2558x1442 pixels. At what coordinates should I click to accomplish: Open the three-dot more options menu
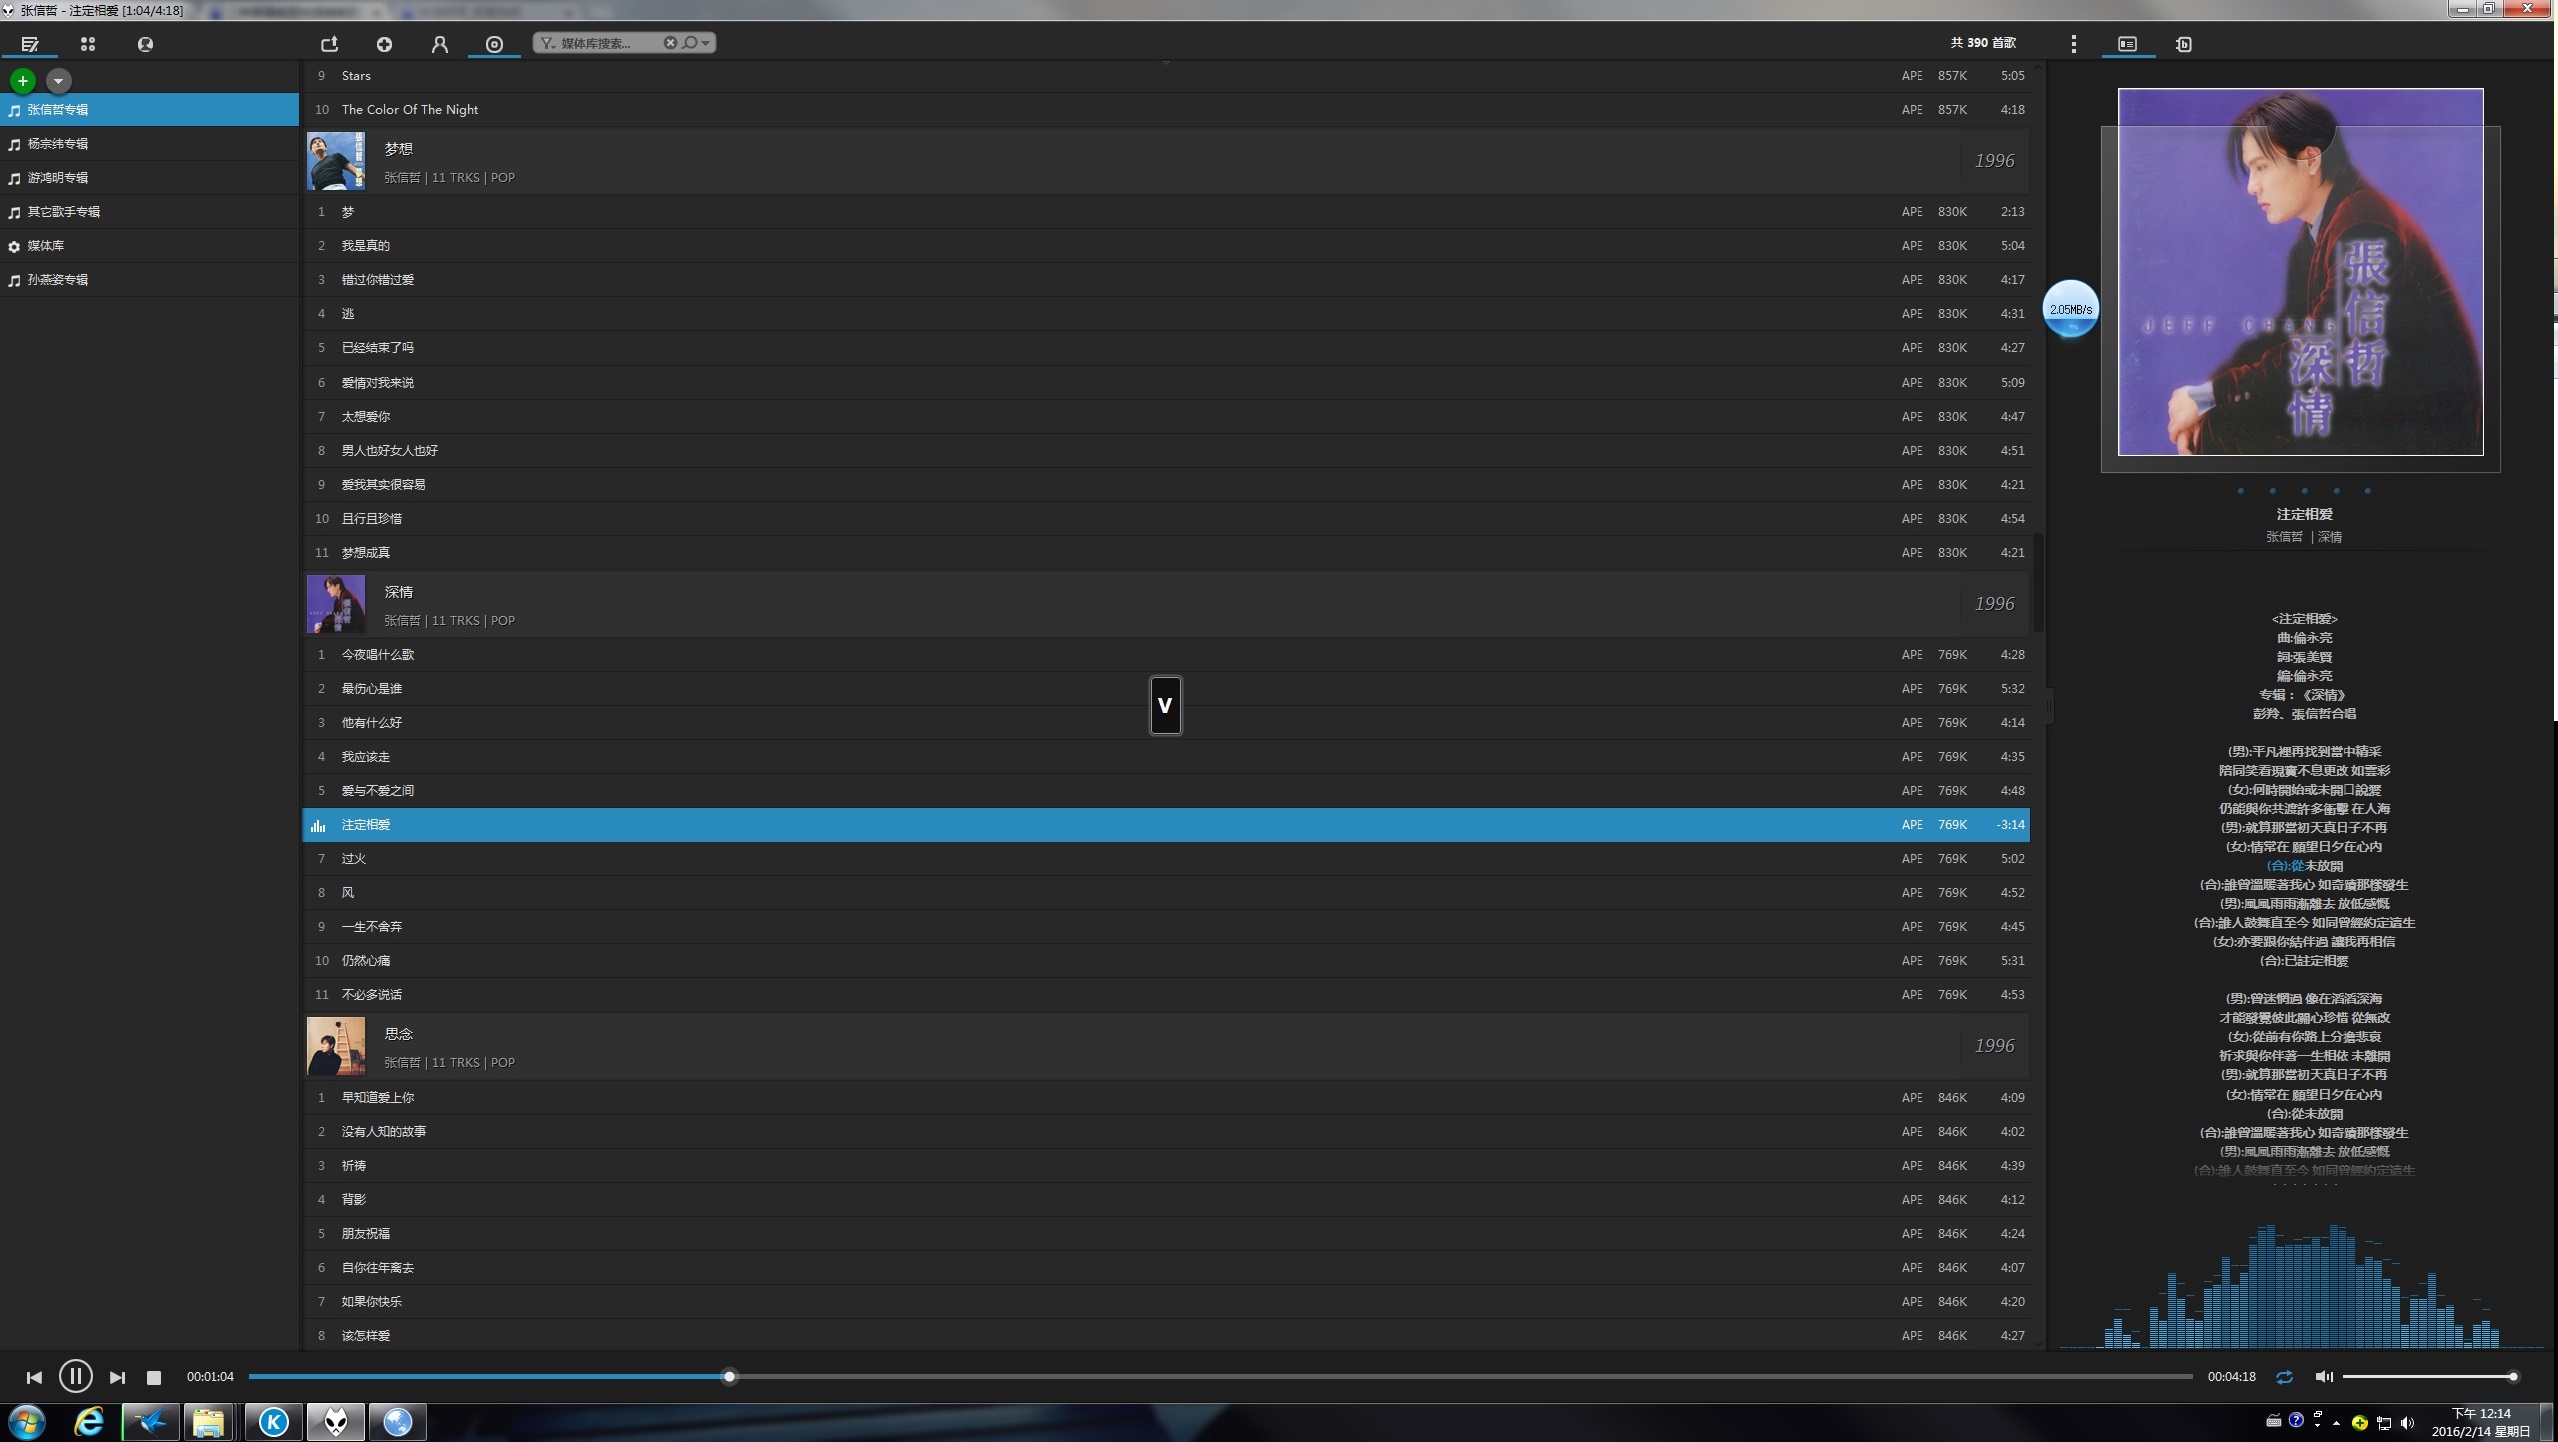pyautogui.click(x=2073, y=44)
